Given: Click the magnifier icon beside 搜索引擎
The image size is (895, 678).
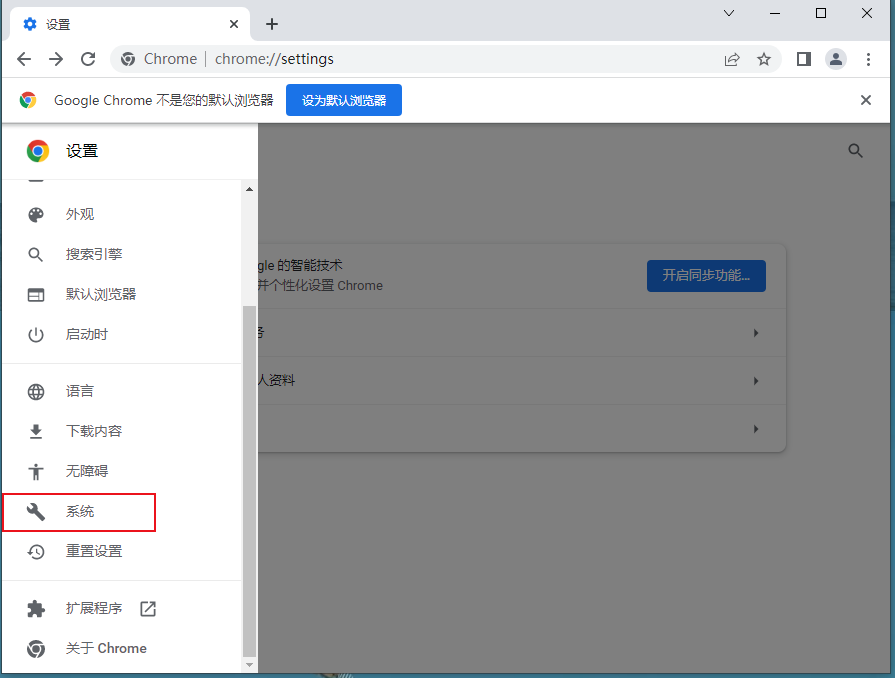Looking at the screenshot, I should point(36,255).
